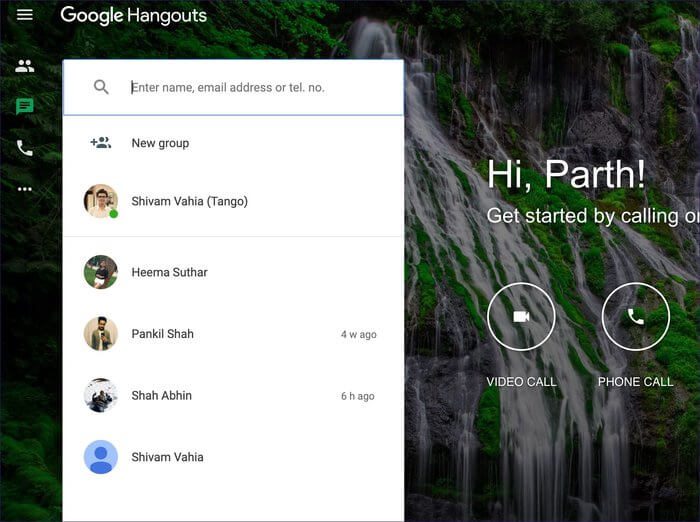Viewport: 700px width, 522px height.
Task: Select the Conversations chat icon
Action: pos(25,107)
